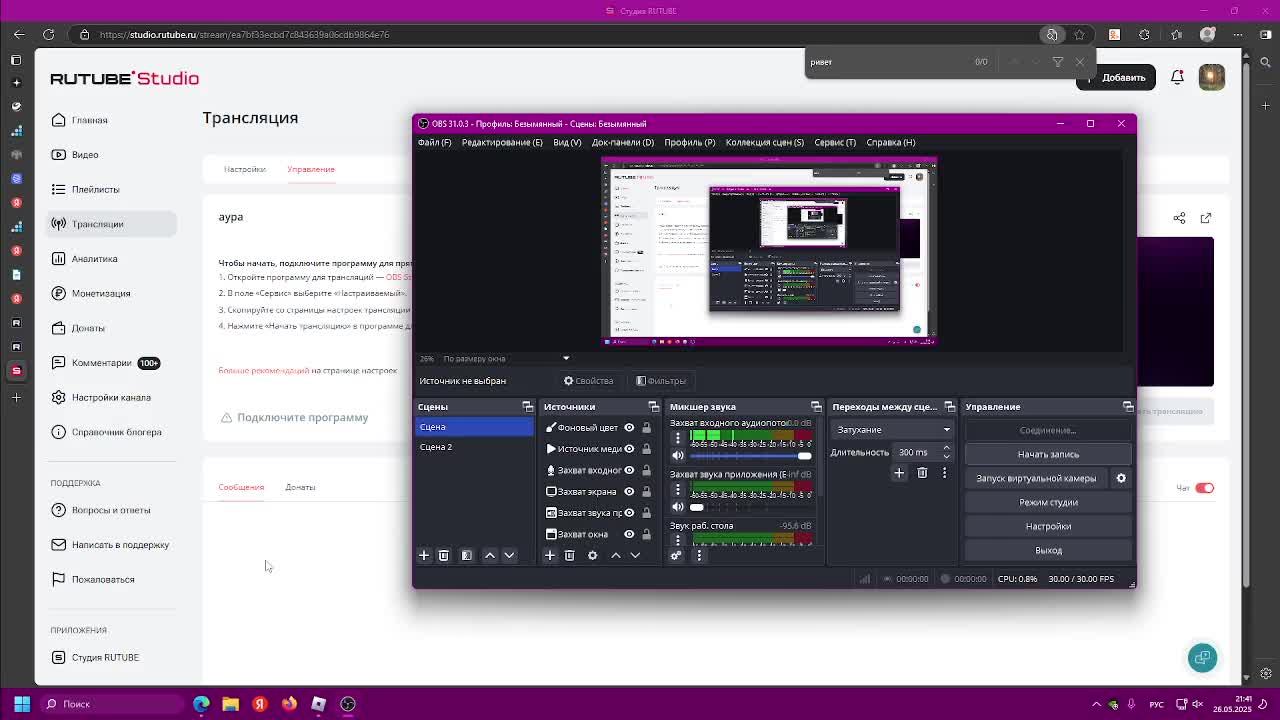The width and height of the screenshot is (1280, 720).
Task: Toggle visibility of Фоновый цвет source
Action: pos(629,428)
